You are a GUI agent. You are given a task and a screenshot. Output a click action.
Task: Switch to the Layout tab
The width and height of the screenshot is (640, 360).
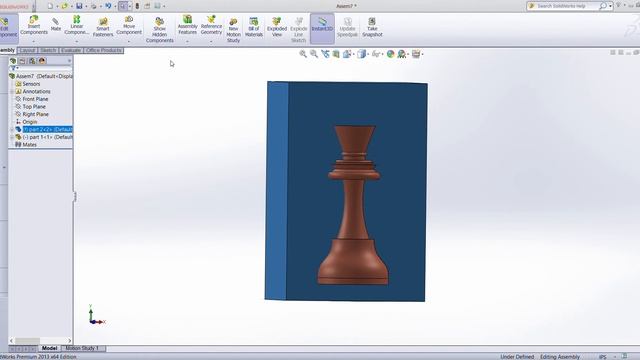pyautogui.click(x=27, y=50)
